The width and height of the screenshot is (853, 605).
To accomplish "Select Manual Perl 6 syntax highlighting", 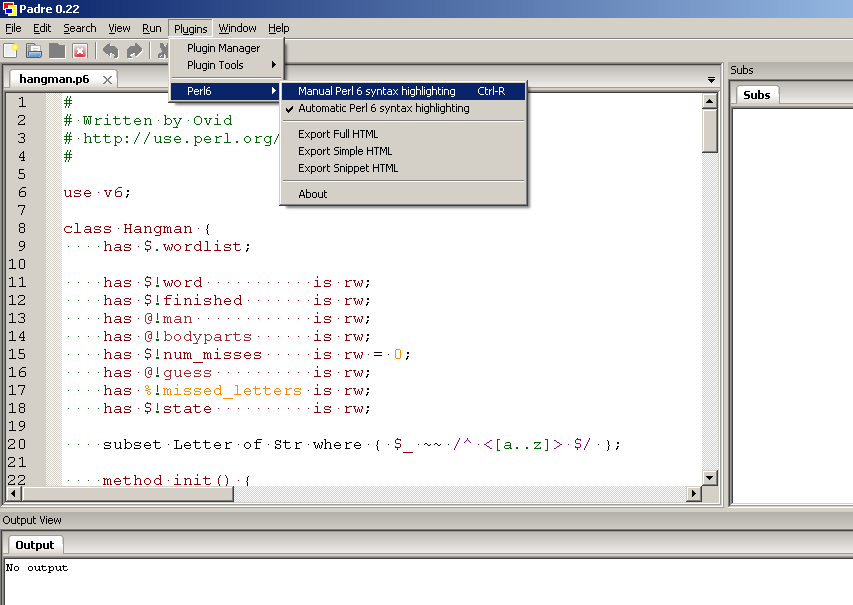I will [376, 91].
